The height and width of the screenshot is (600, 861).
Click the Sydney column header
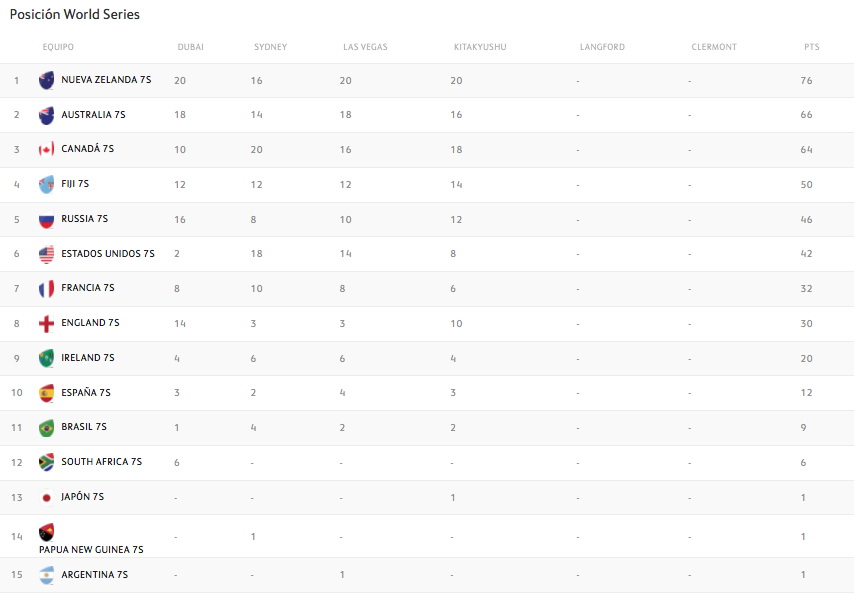point(270,47)
